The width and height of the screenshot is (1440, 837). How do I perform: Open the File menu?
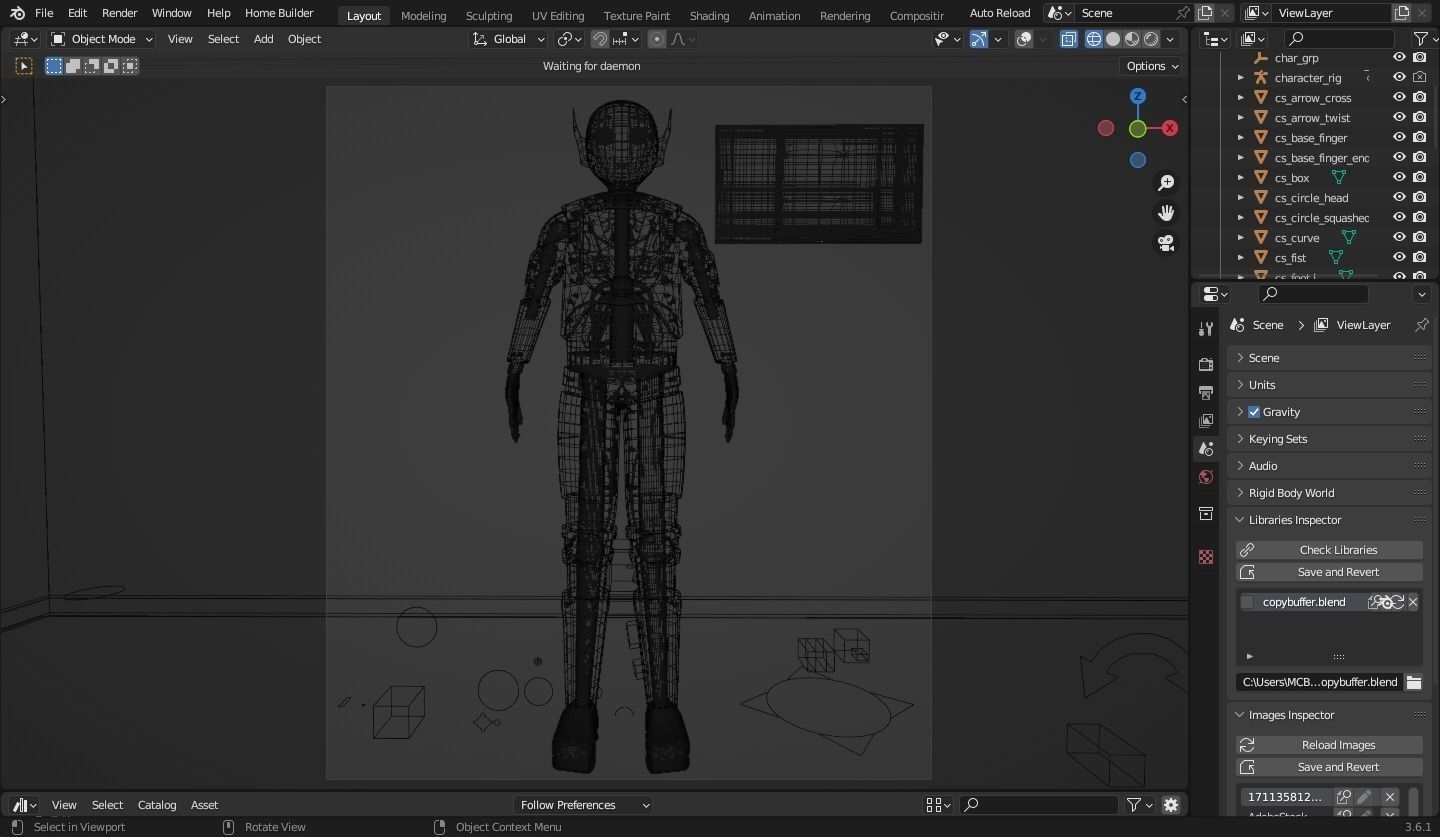click(44, 13)
